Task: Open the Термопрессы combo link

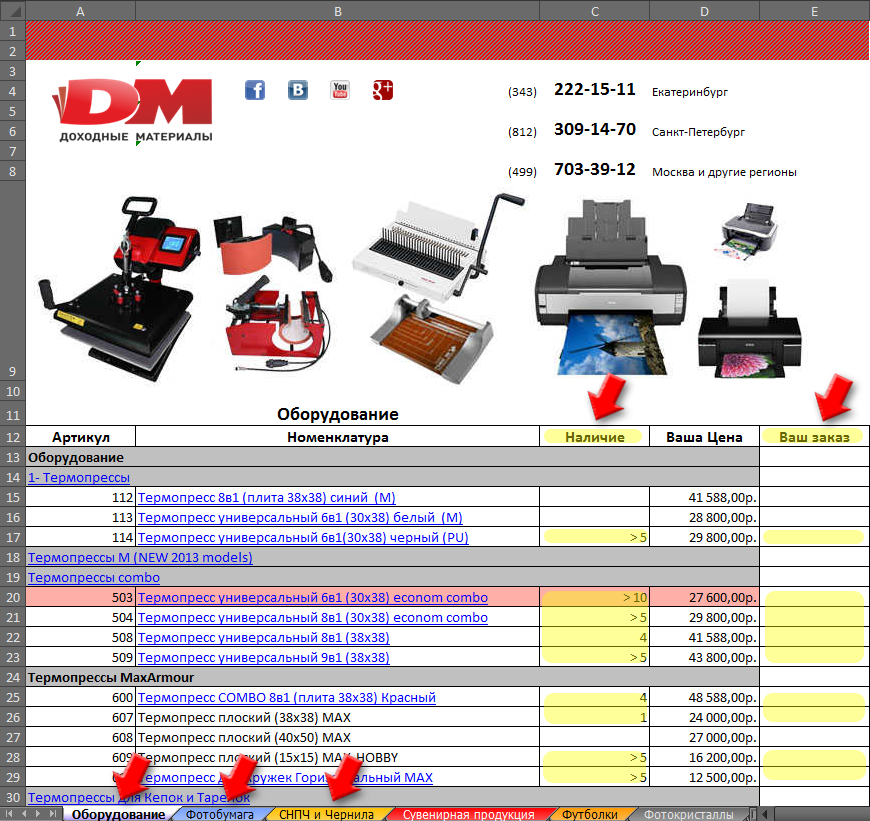Action: click(94, 577)
